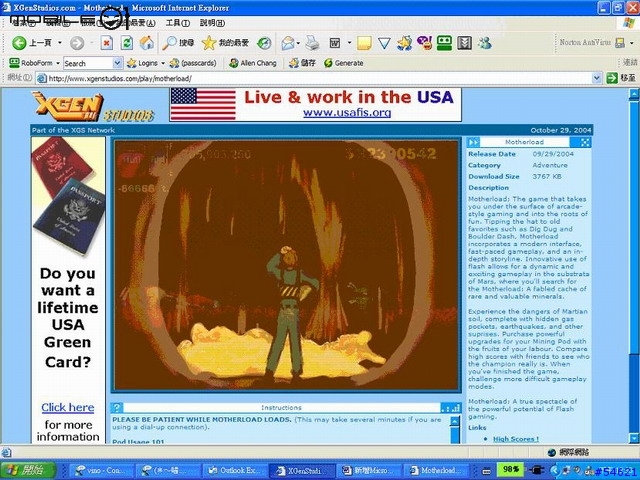Open the 工具(T) Tools menu
This screenshot has width=640, height=480.
178,23
